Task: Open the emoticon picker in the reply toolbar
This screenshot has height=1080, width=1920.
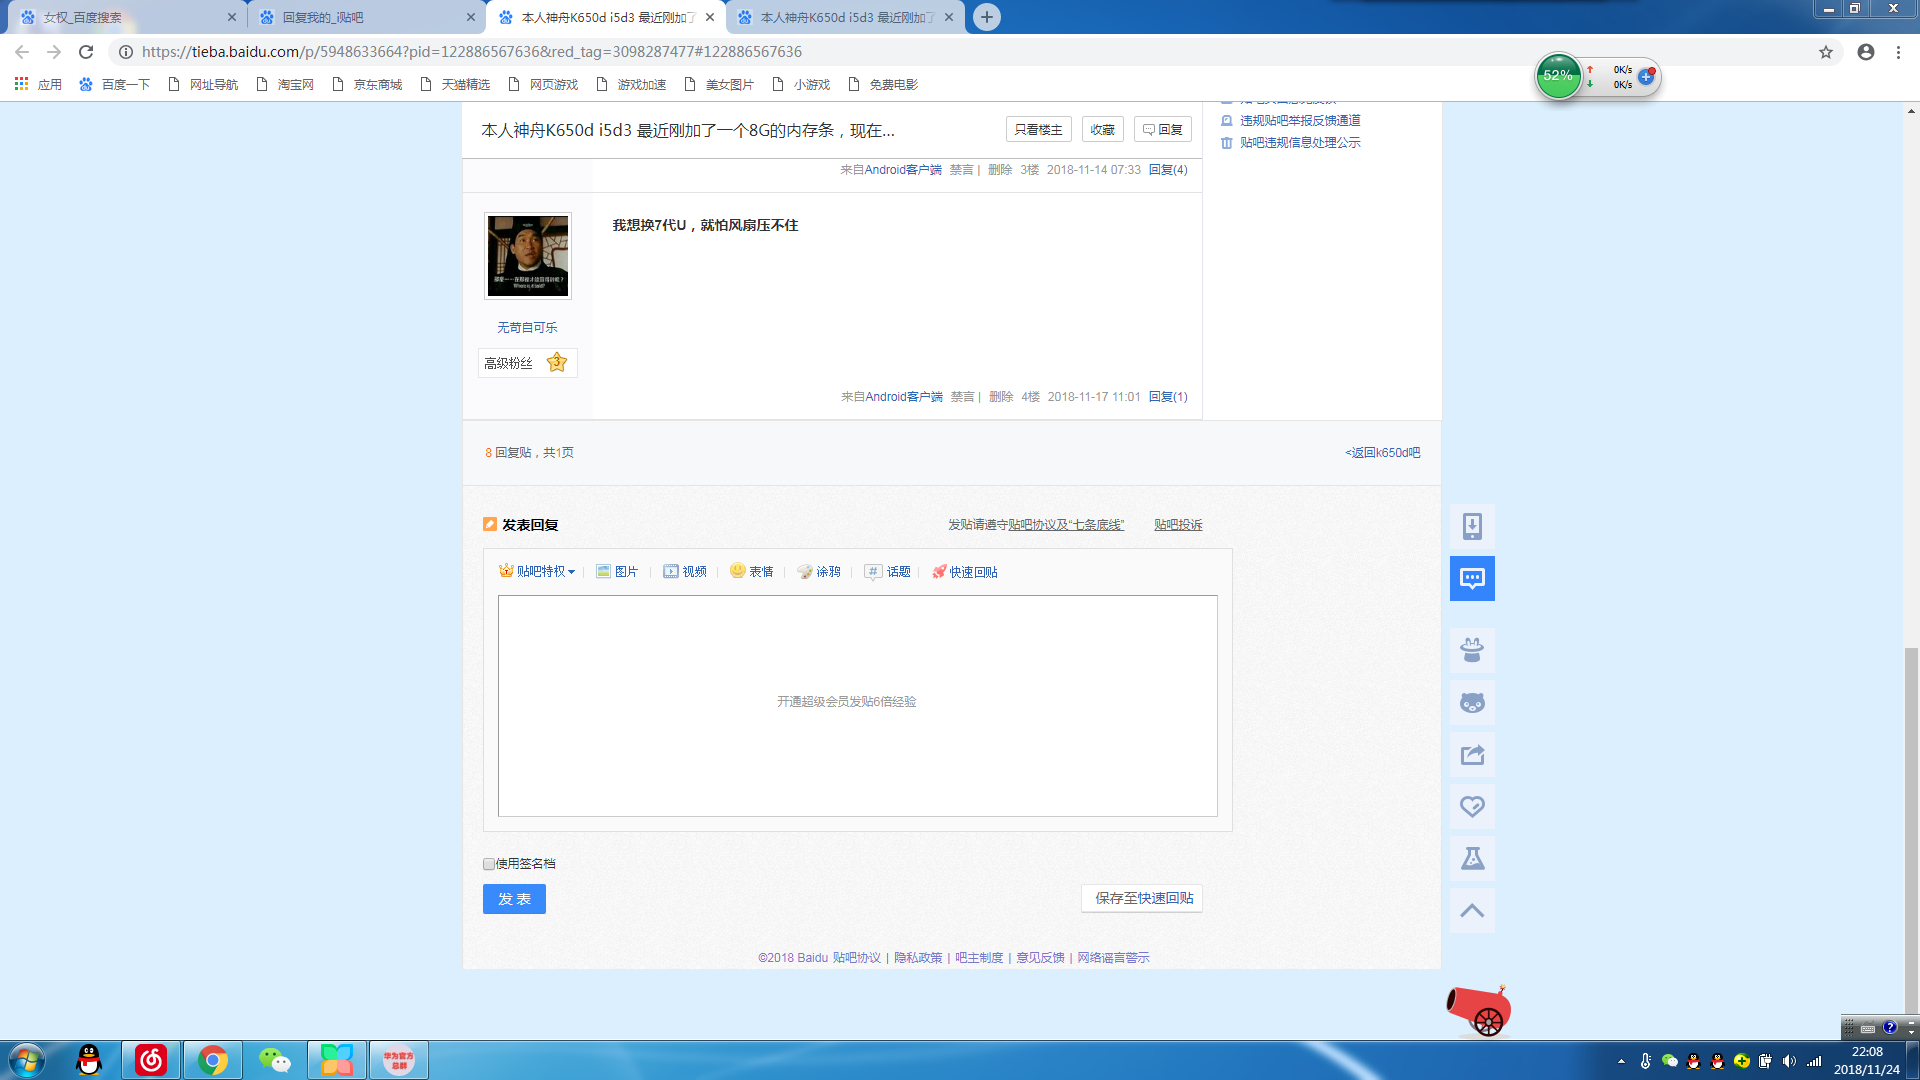Action: pyautogui.click(x=751, y=571)
